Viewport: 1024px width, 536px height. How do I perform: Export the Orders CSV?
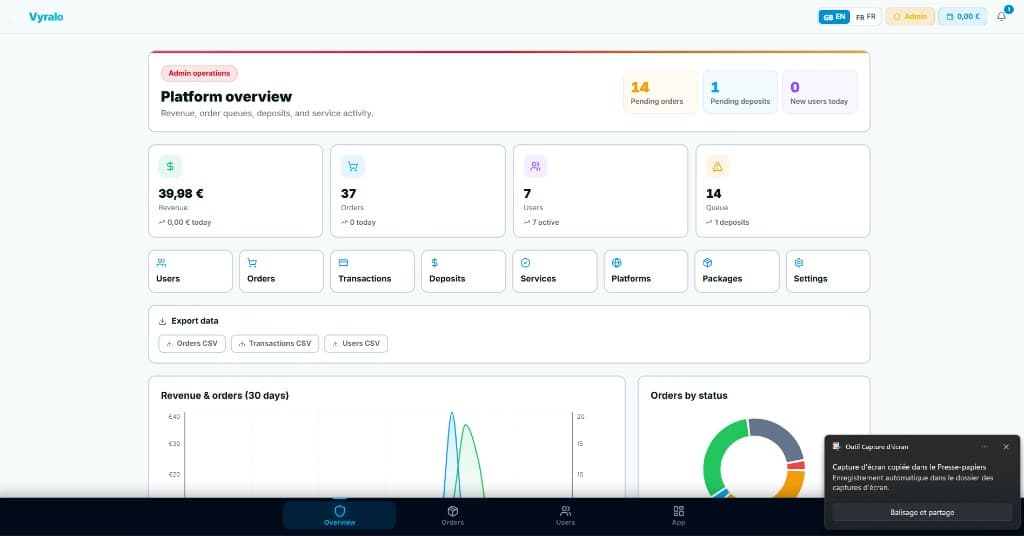(x=192, y=343)
